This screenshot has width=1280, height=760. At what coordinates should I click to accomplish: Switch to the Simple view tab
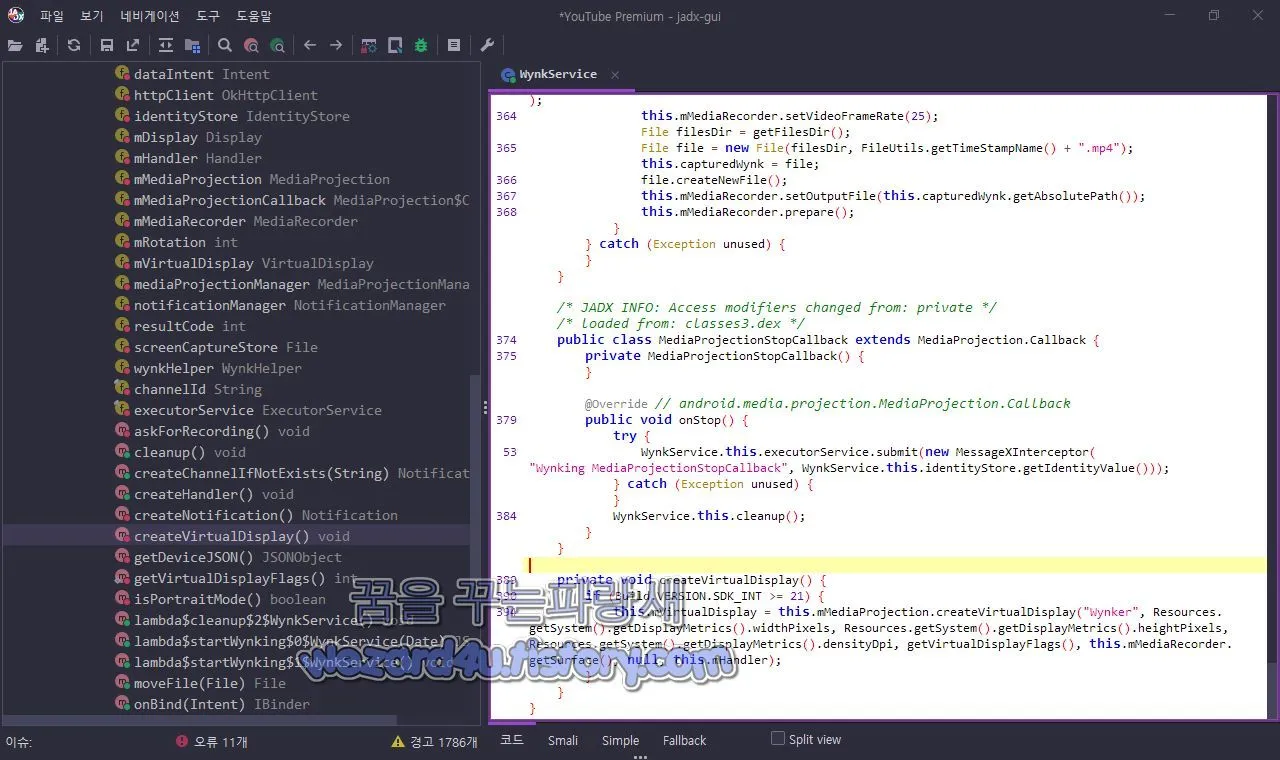(620, 740)
